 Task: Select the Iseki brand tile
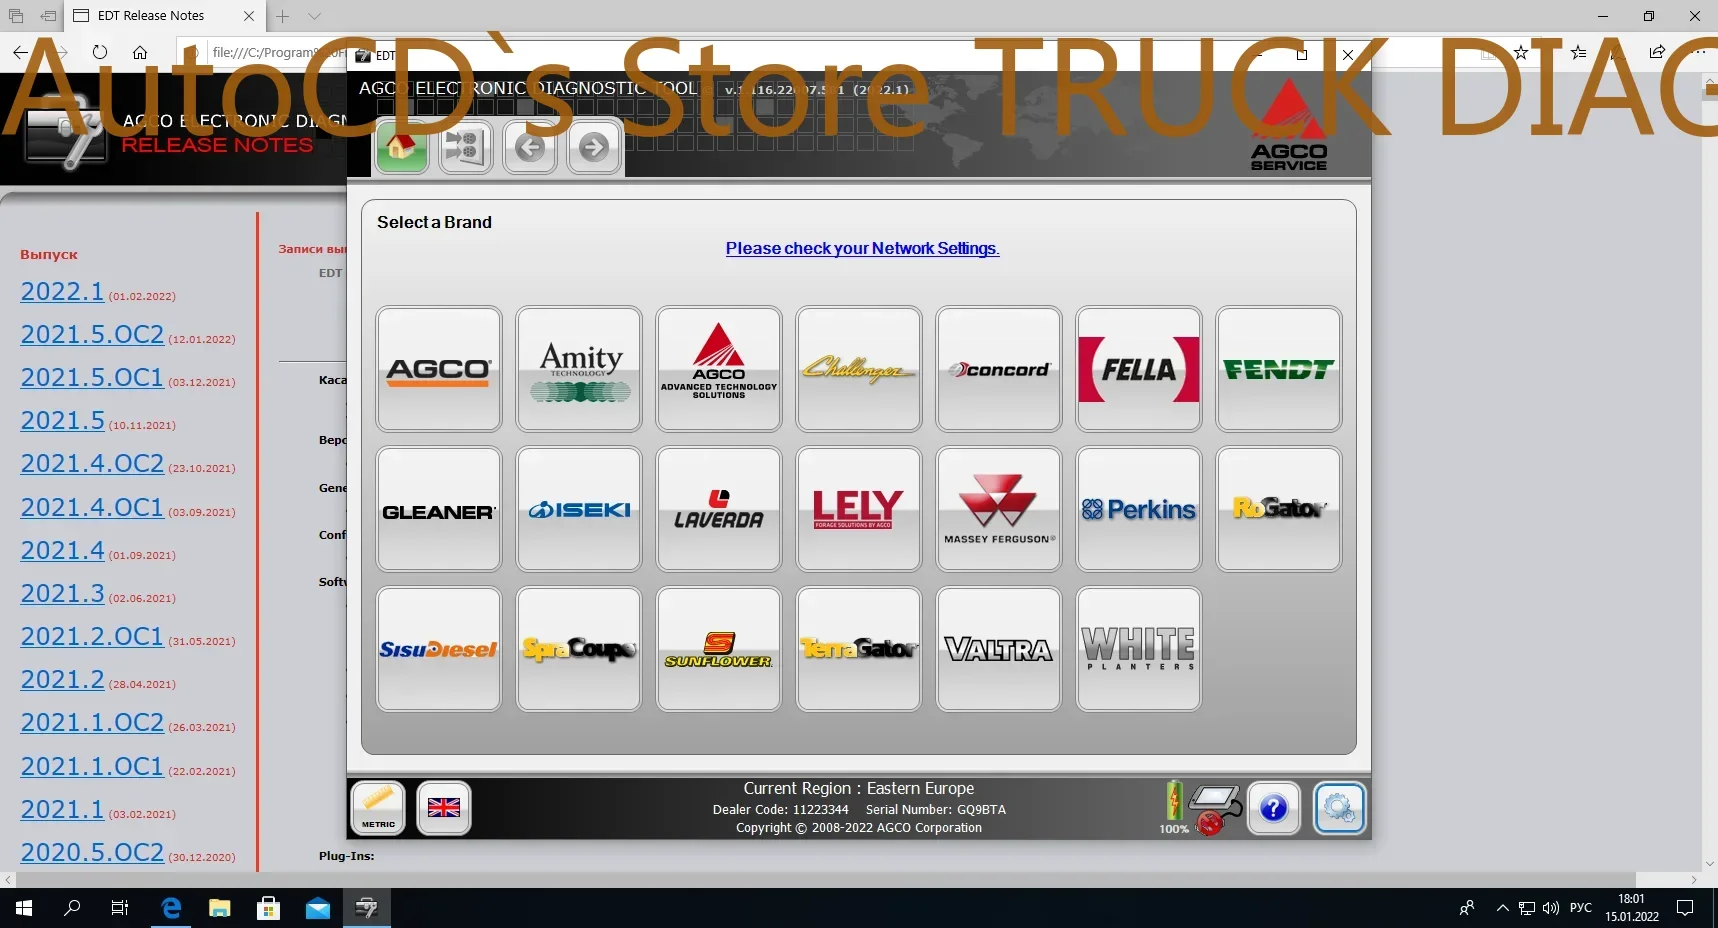coord(579,509)
